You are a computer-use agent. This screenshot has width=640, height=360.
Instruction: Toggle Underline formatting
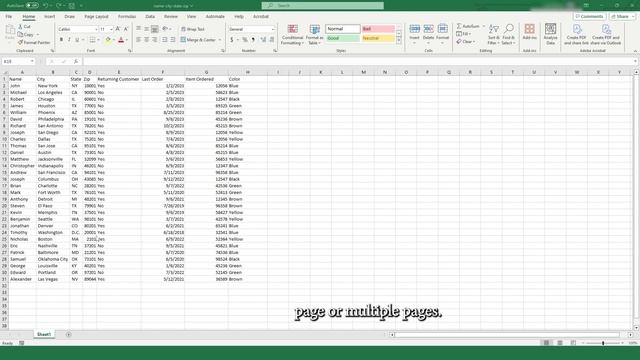[x=77, y=40]
